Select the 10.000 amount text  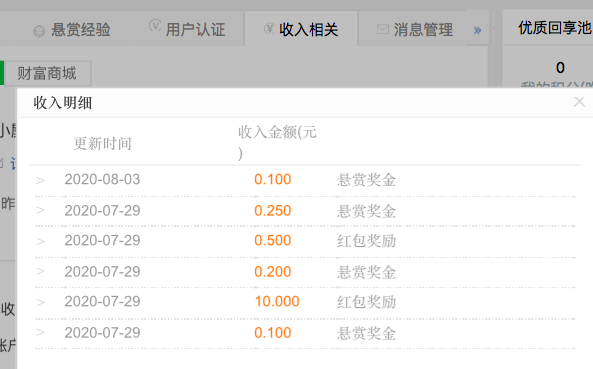[x=277, y=301]
